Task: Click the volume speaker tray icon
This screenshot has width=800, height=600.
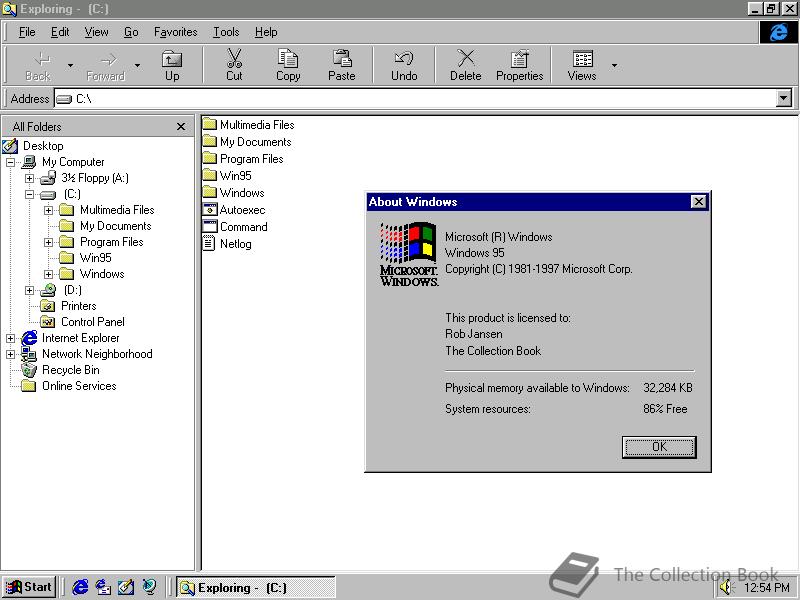Action: [725, 588]
